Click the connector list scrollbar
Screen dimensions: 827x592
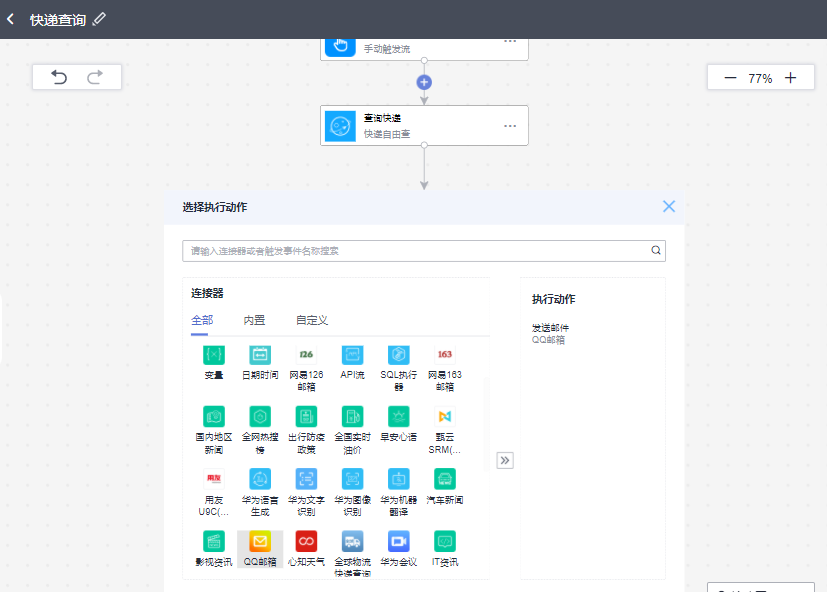(x=486, y=424)
